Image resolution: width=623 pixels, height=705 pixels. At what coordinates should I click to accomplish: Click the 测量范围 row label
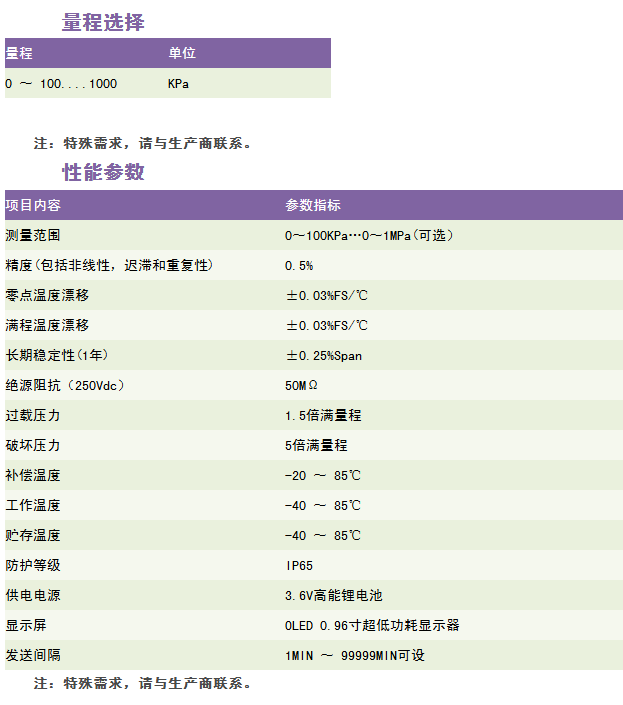[33, 235]
